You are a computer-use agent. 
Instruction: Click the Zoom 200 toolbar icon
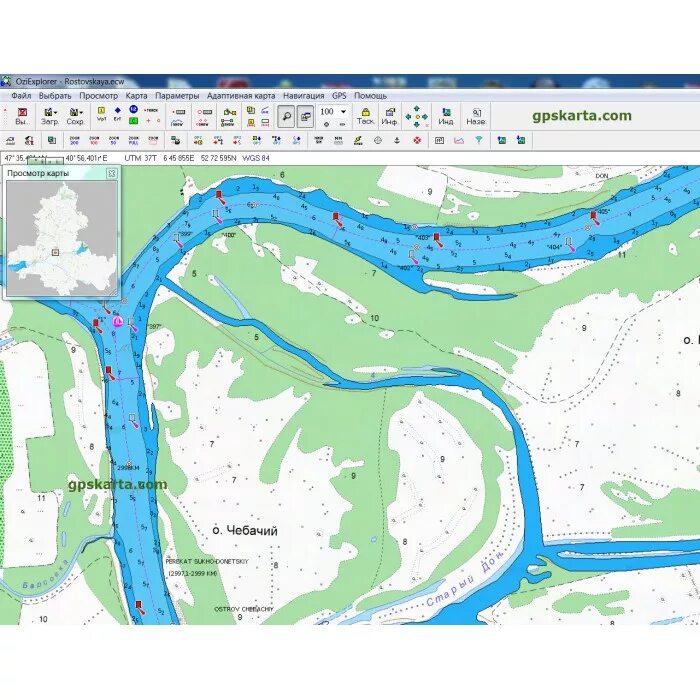coord(75,140)
